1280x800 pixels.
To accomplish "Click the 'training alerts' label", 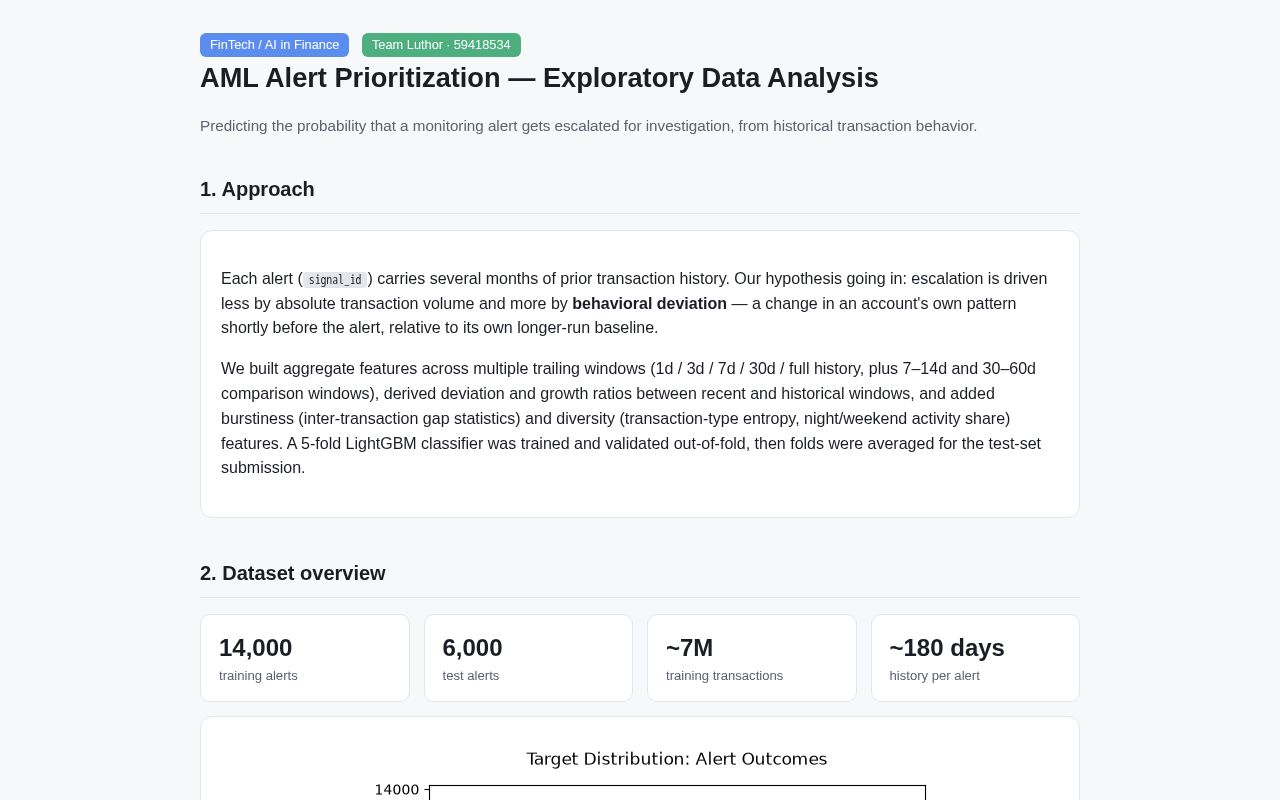I will pos(258,676).
